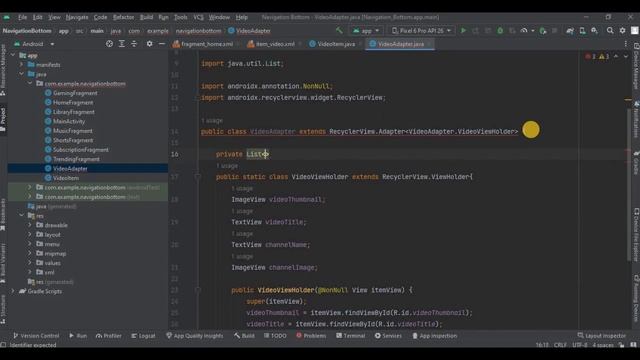Run the app with green play button
Viewport: 640px width, 360px height.
[x=463, y=31]
